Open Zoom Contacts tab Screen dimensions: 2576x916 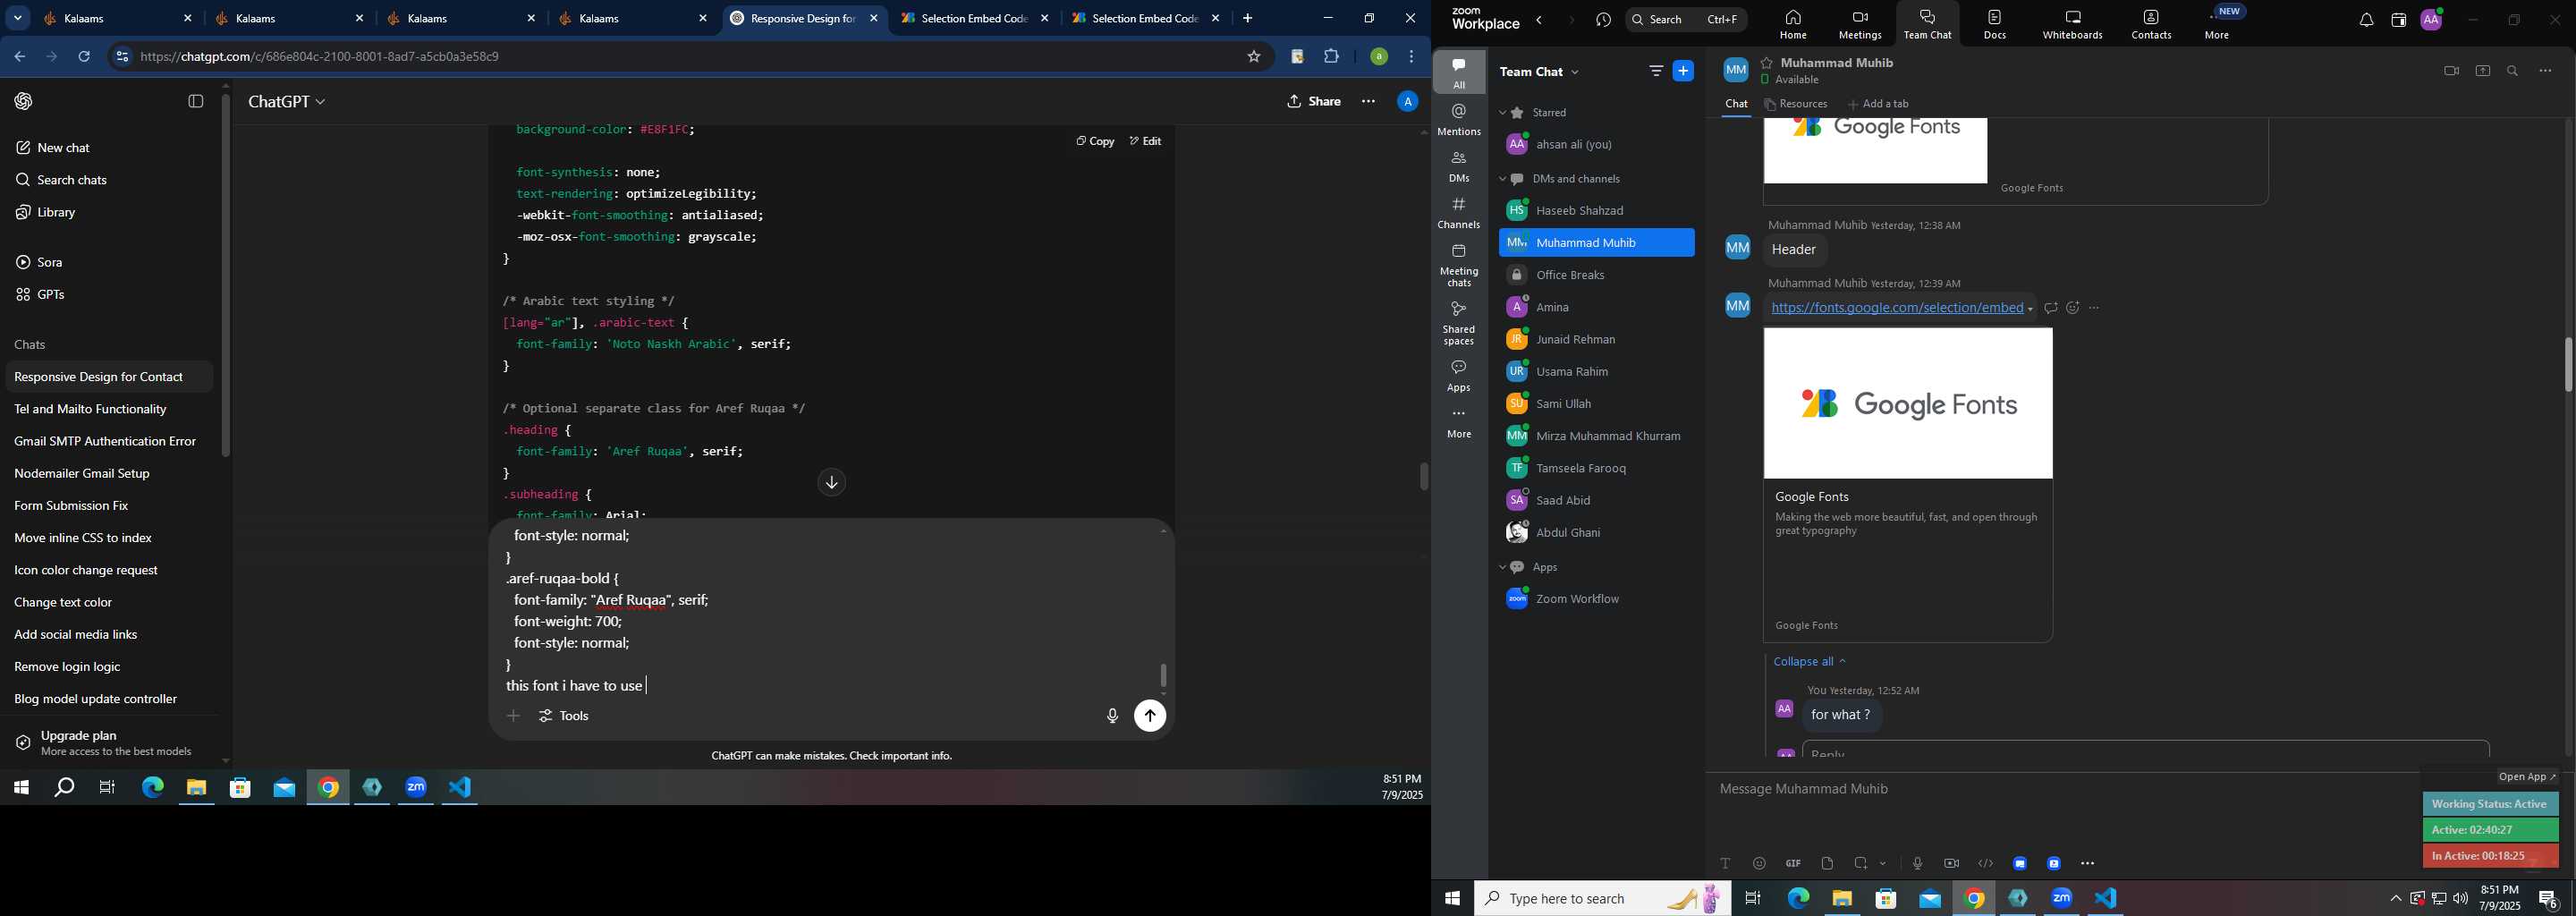(x=2151, y=24)
